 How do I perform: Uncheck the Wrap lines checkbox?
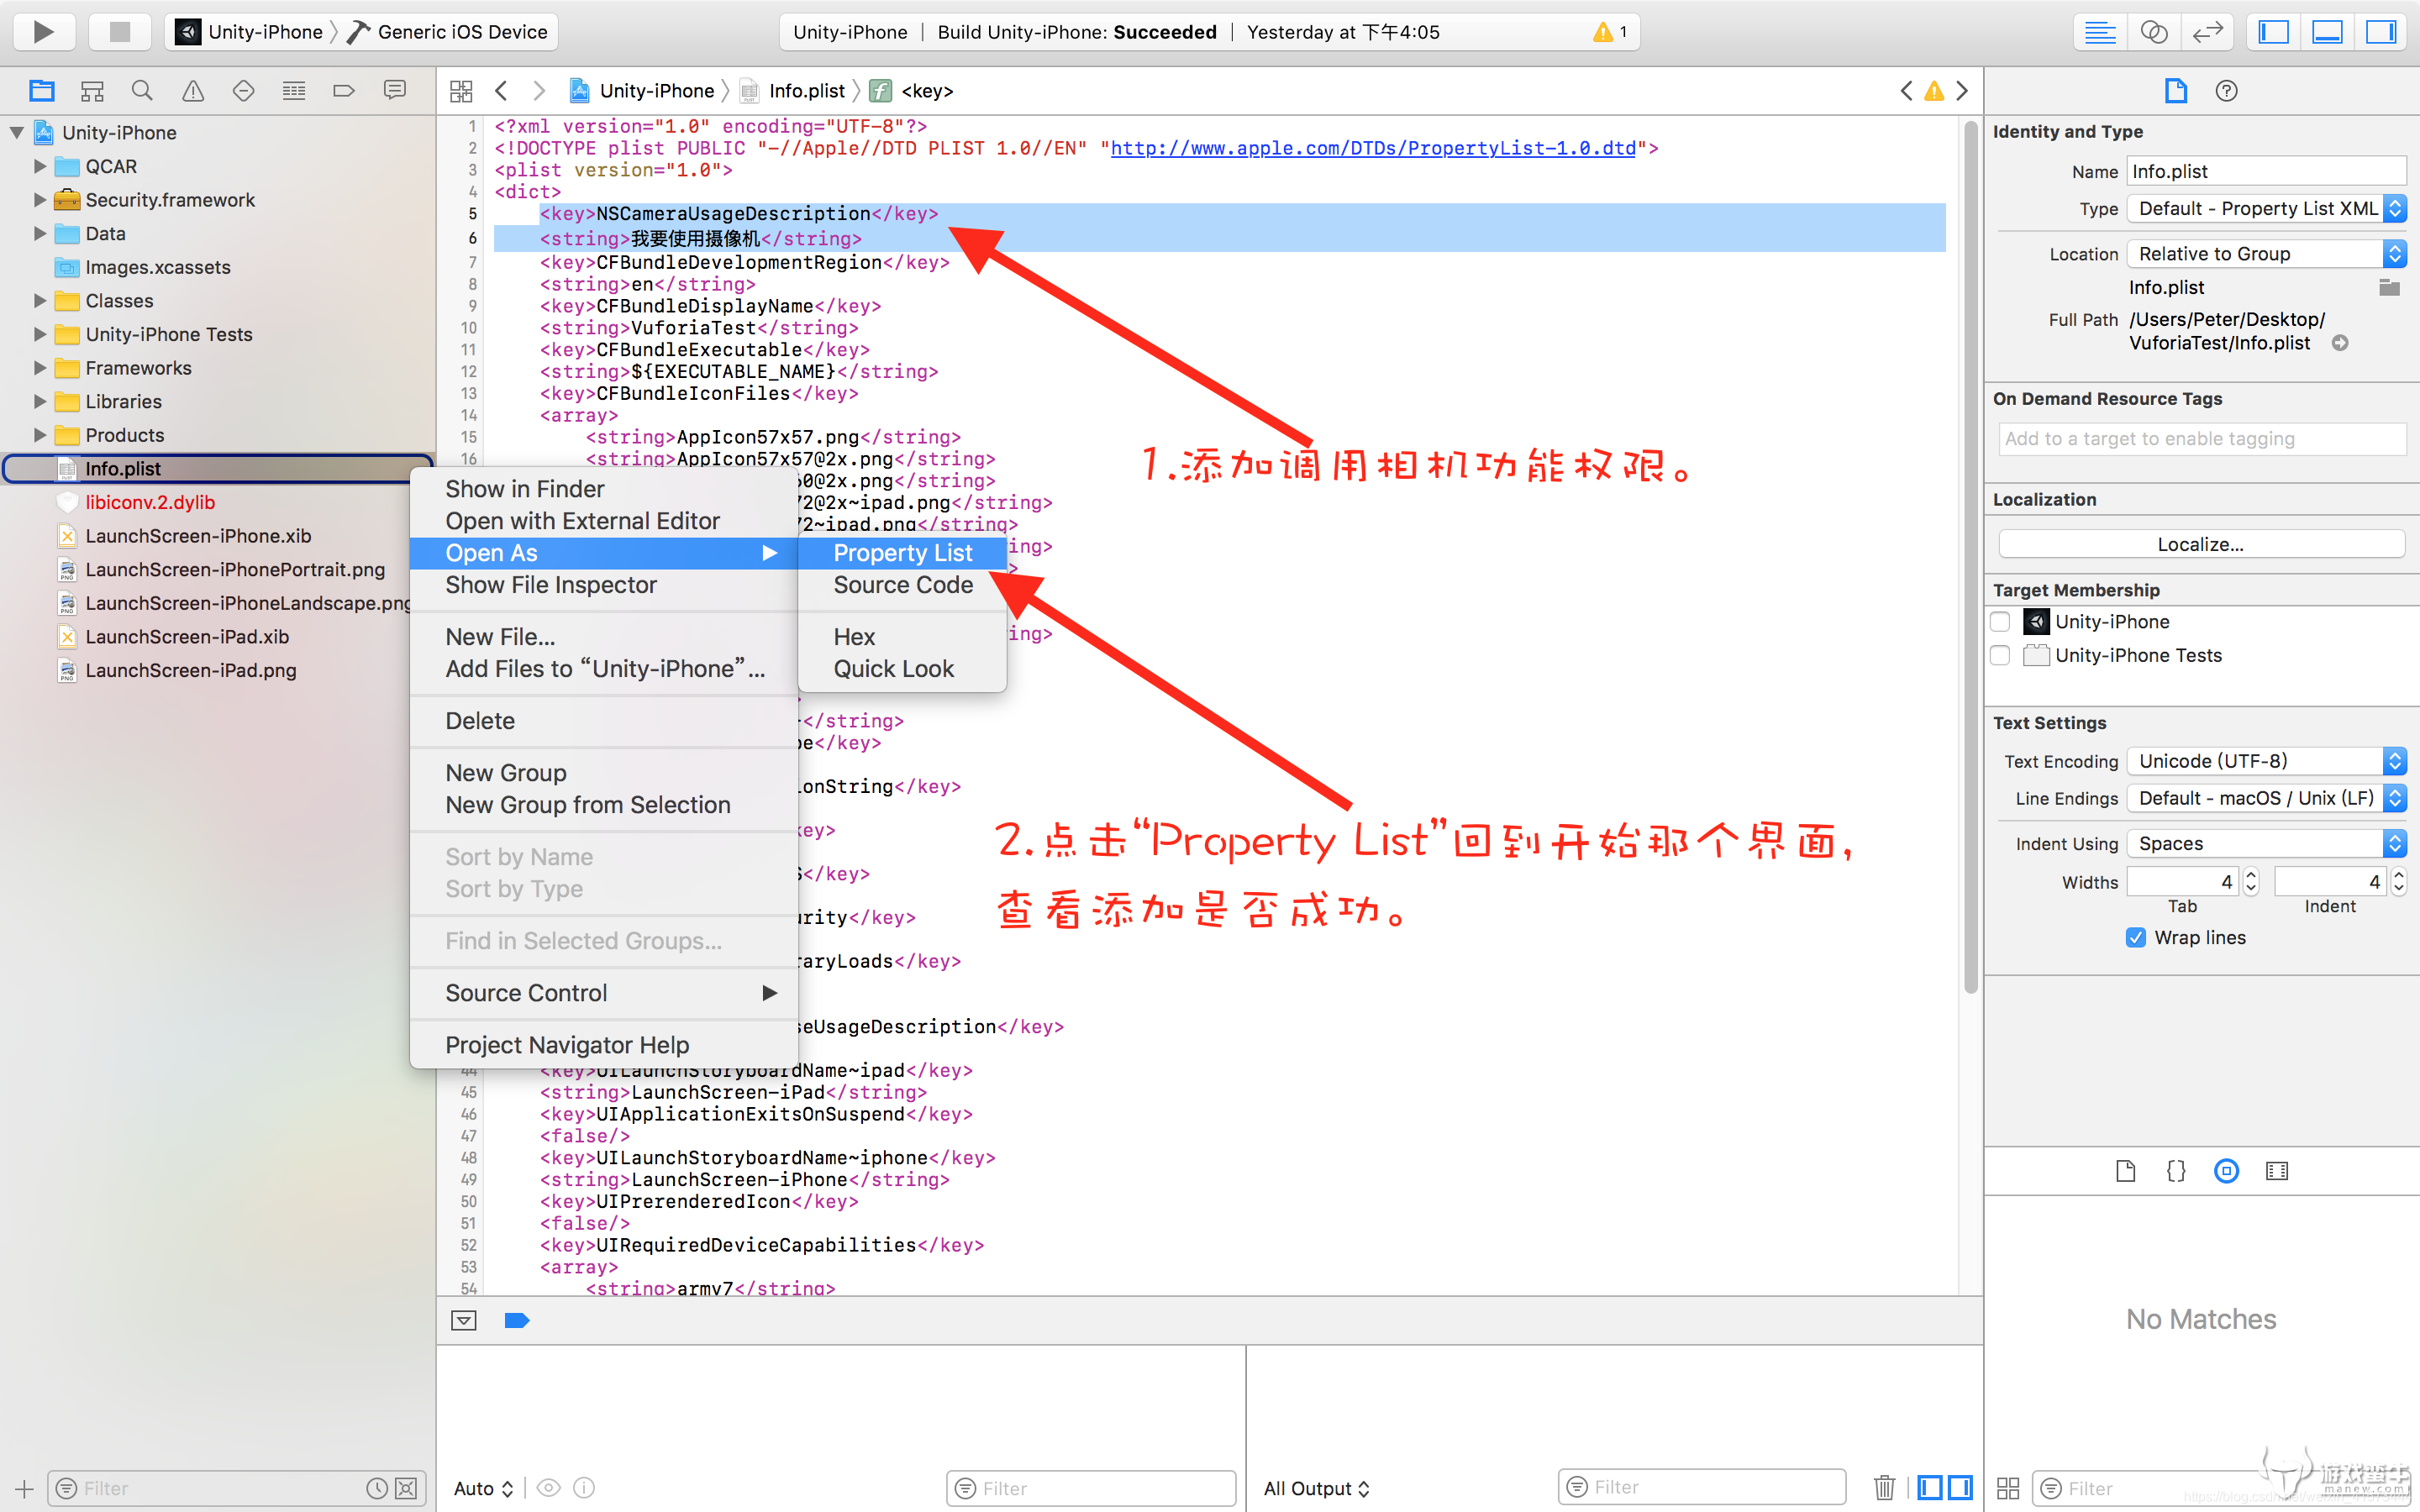coord(2135,937)
